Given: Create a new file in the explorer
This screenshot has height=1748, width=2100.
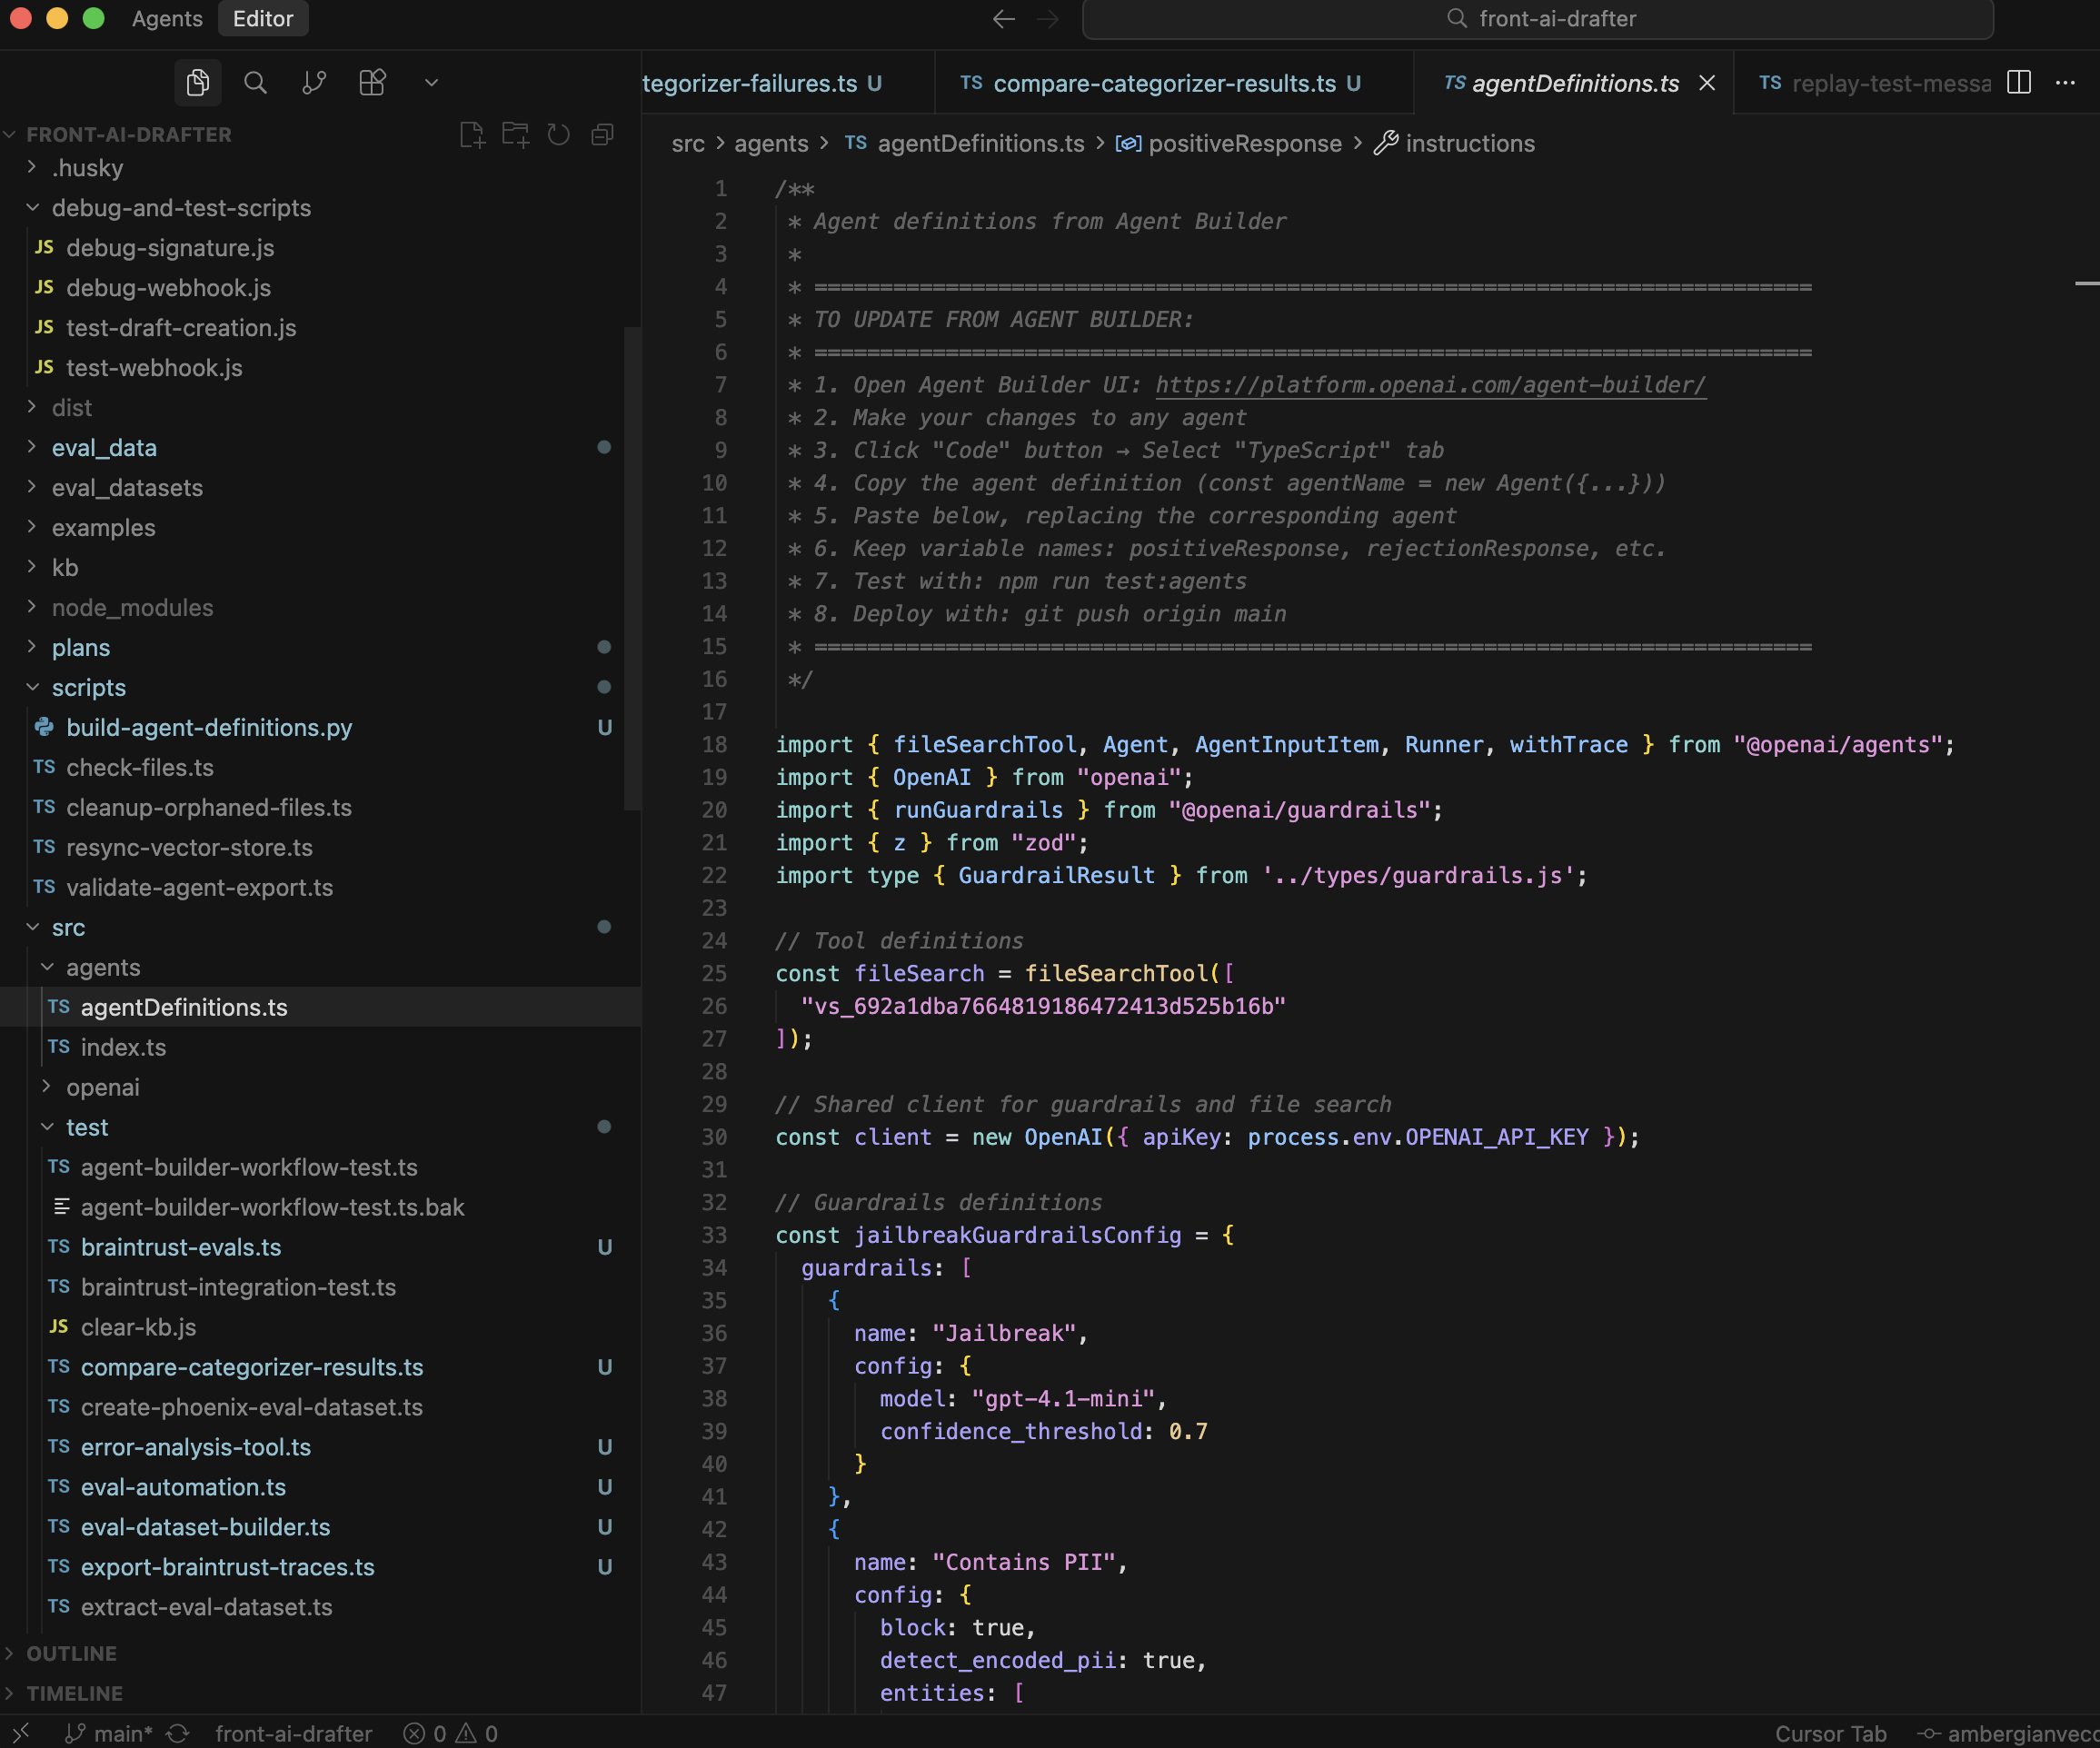Looking at the screenshot, I should tap(472, 133).
